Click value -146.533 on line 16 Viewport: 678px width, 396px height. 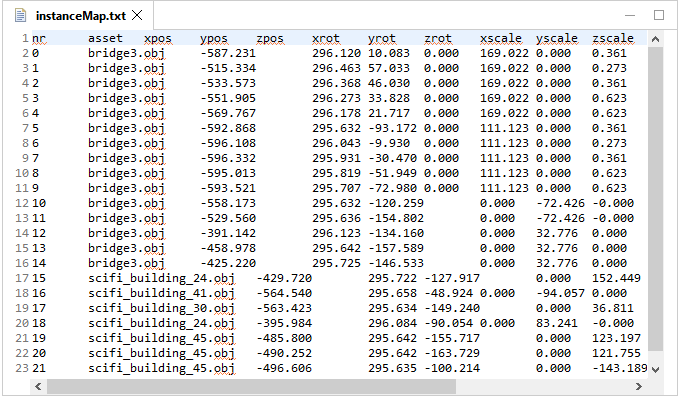[396, 263]
